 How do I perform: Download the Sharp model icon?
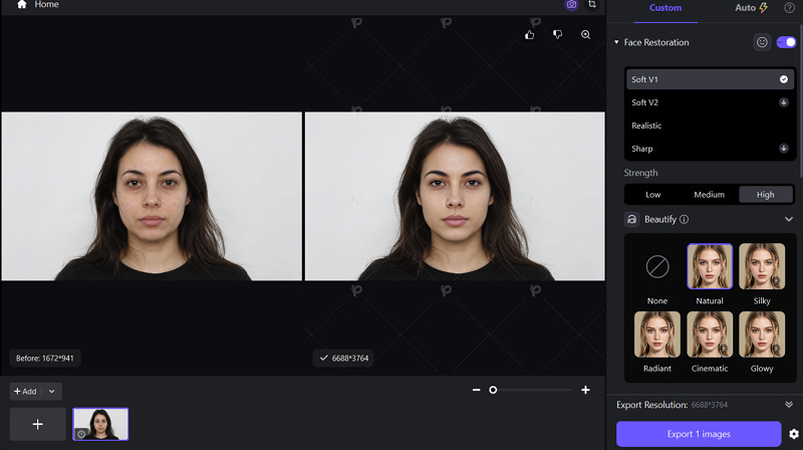click(784, 148)
